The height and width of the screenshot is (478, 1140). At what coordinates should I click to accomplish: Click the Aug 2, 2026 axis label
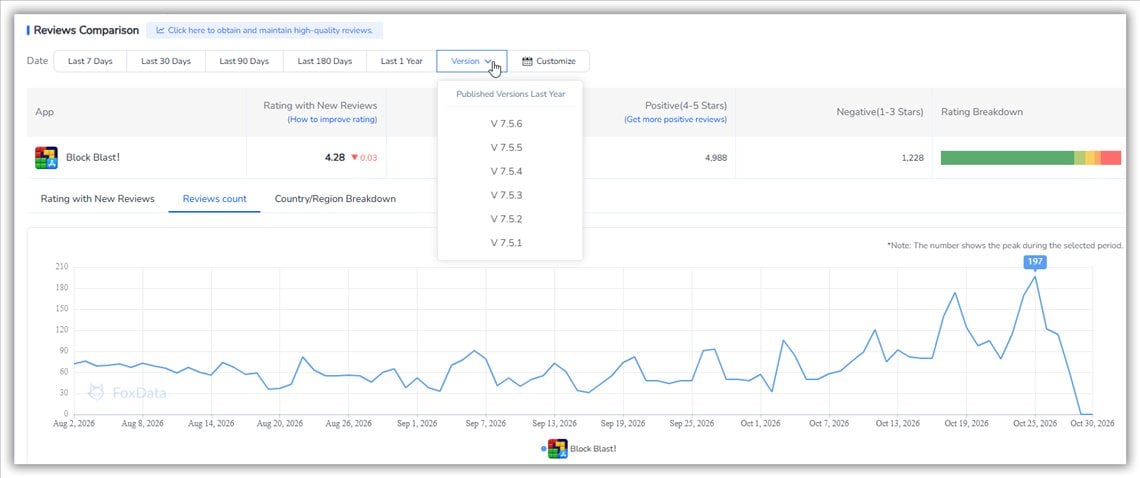tap(75, 423)
